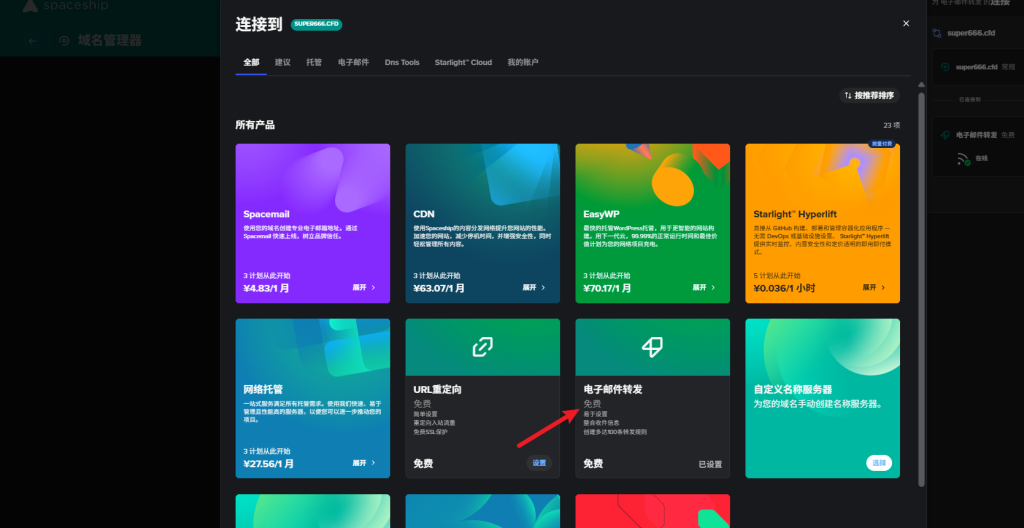The height and width of the screenshot is (528, 1024).
Task: Click the CDN card title
Action: pyautogui.click(x=424, y=214)
